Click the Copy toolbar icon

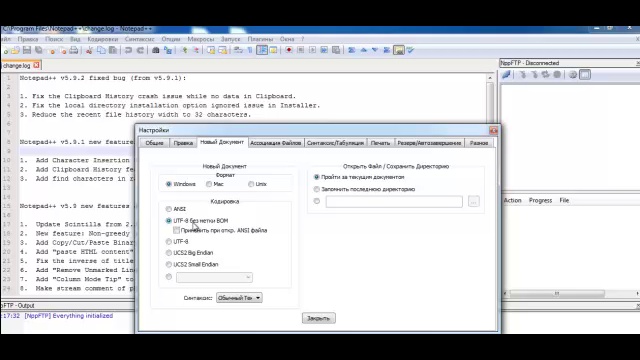coord(101,50)
